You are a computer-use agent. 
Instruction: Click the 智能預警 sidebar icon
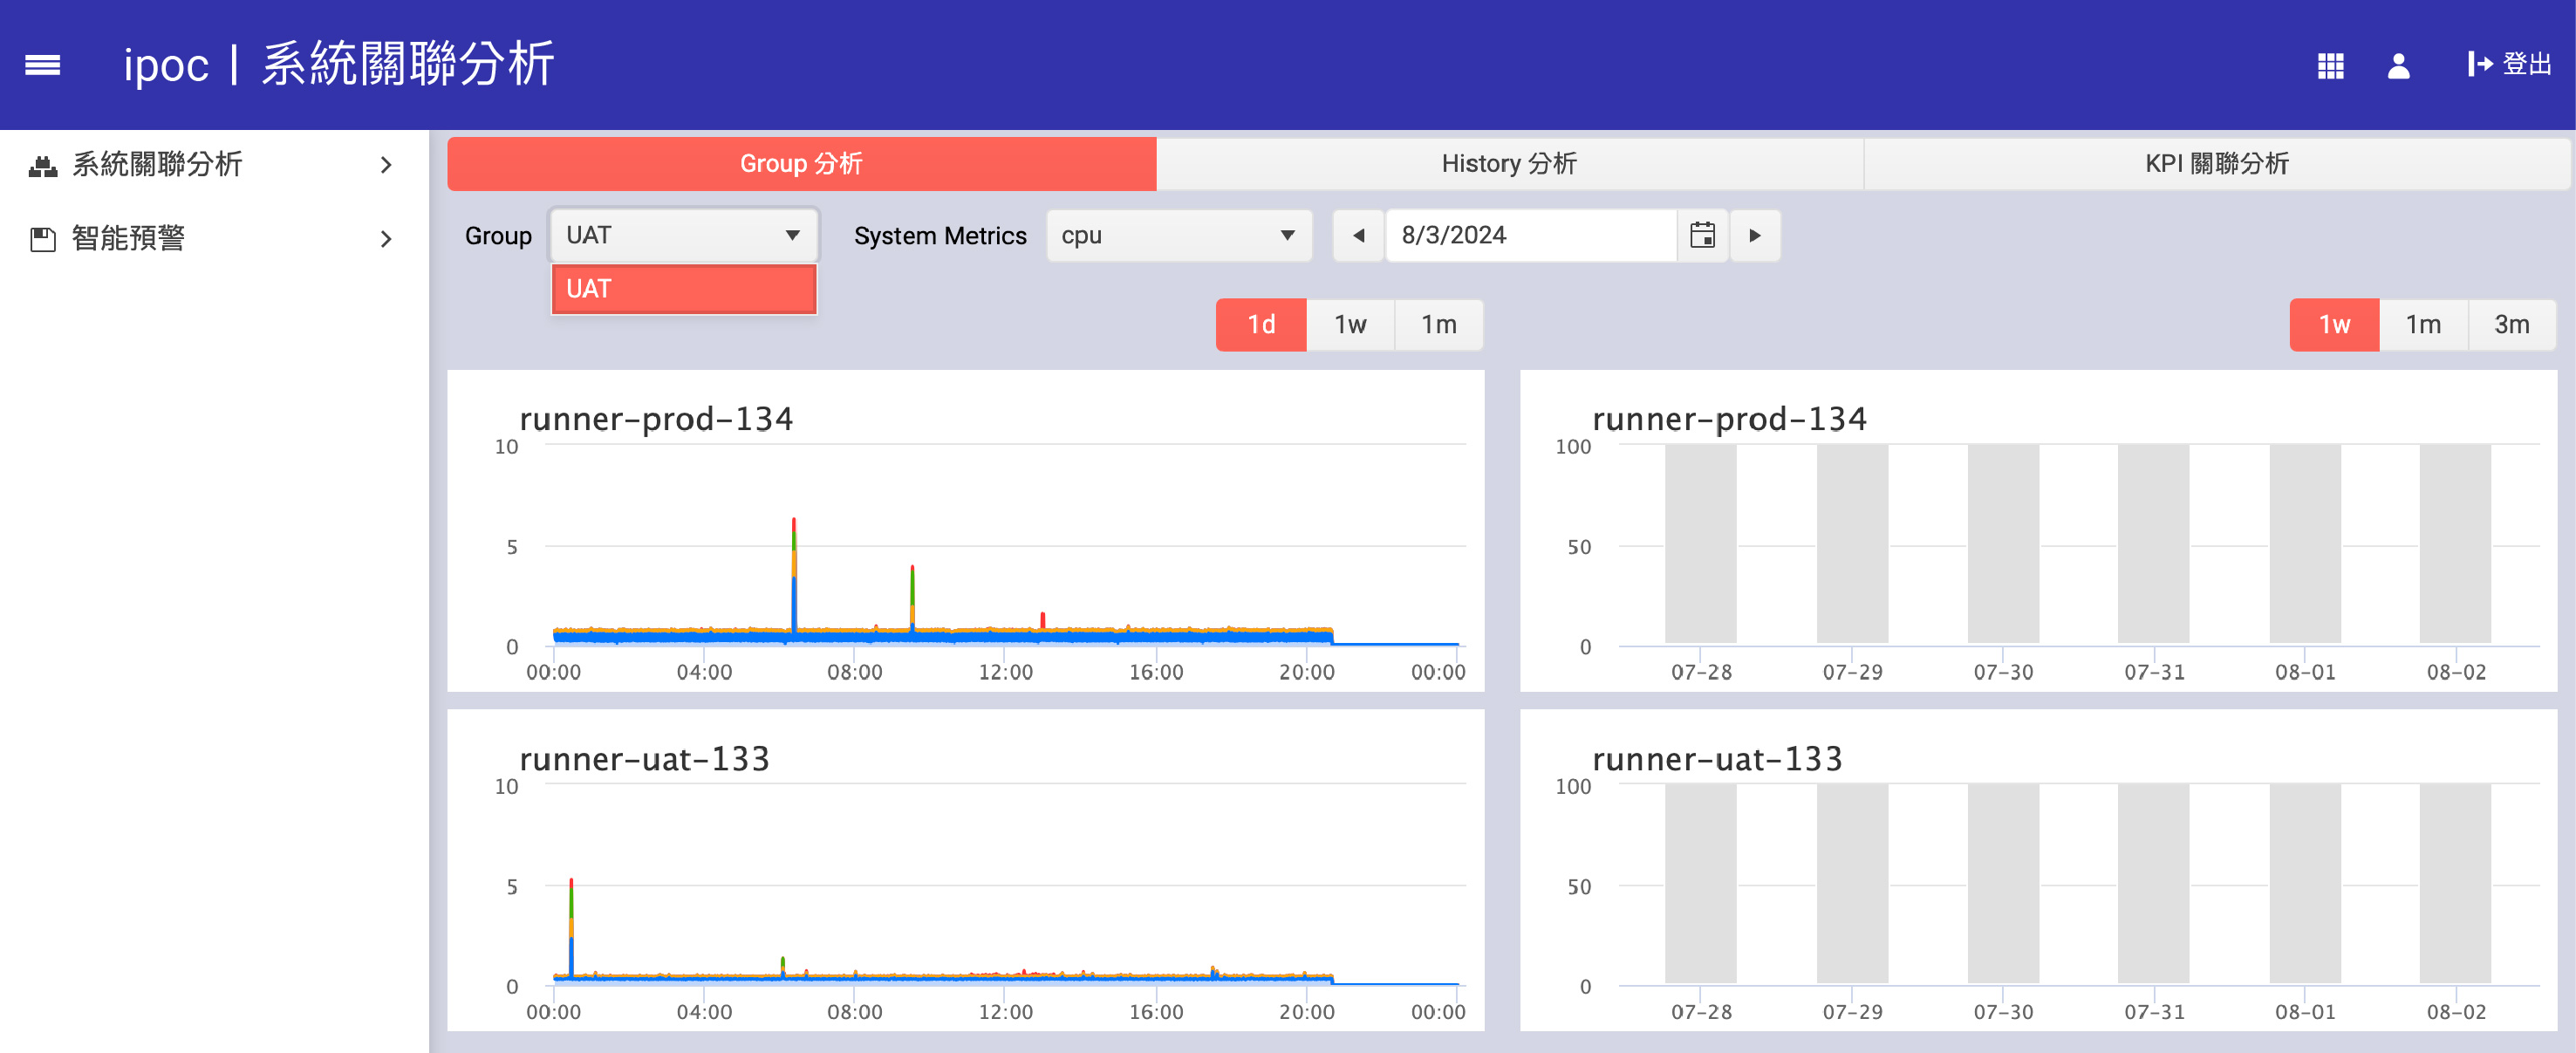(43, 239)
